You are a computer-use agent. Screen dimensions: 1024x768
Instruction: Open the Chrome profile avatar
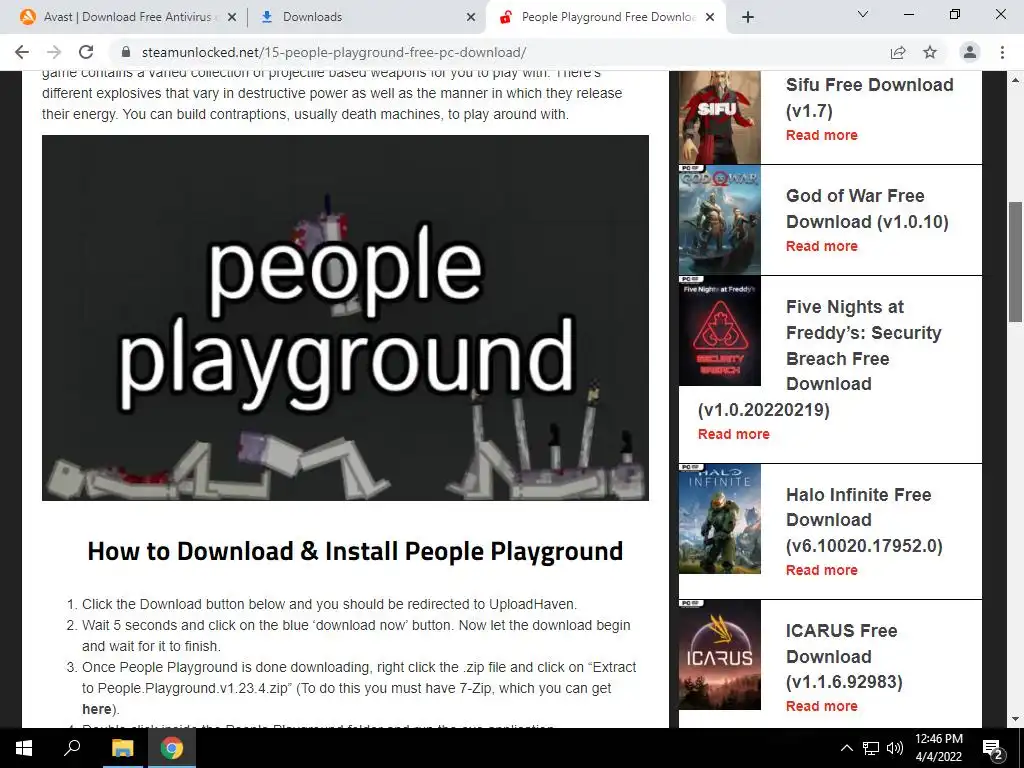click(970, 52)
